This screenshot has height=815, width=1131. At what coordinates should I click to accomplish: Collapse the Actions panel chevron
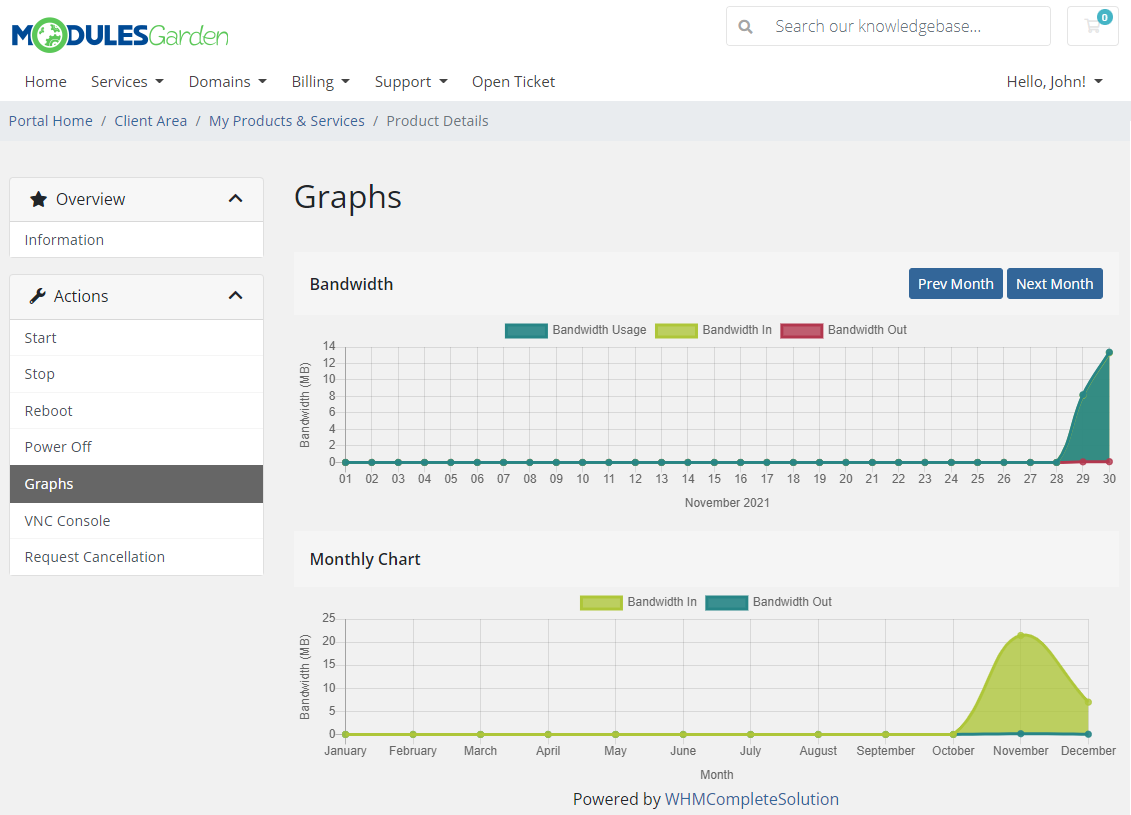235,295
